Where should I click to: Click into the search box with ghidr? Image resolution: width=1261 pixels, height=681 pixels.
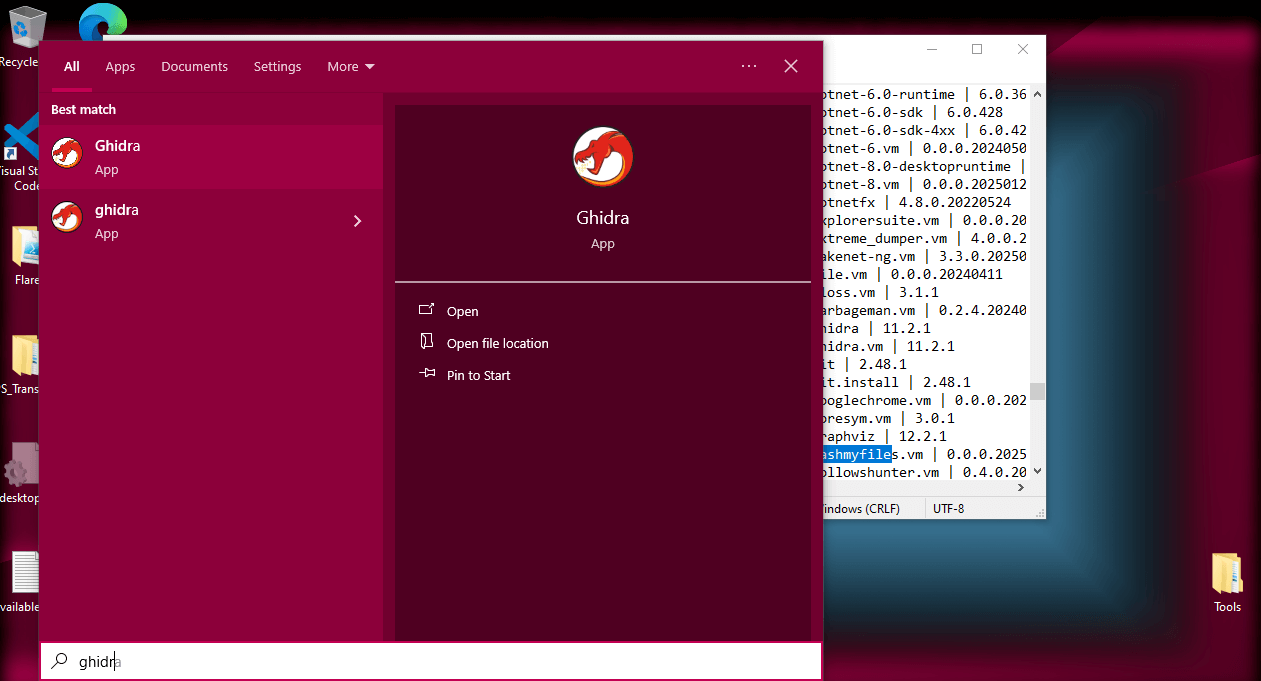coord(431,661)
